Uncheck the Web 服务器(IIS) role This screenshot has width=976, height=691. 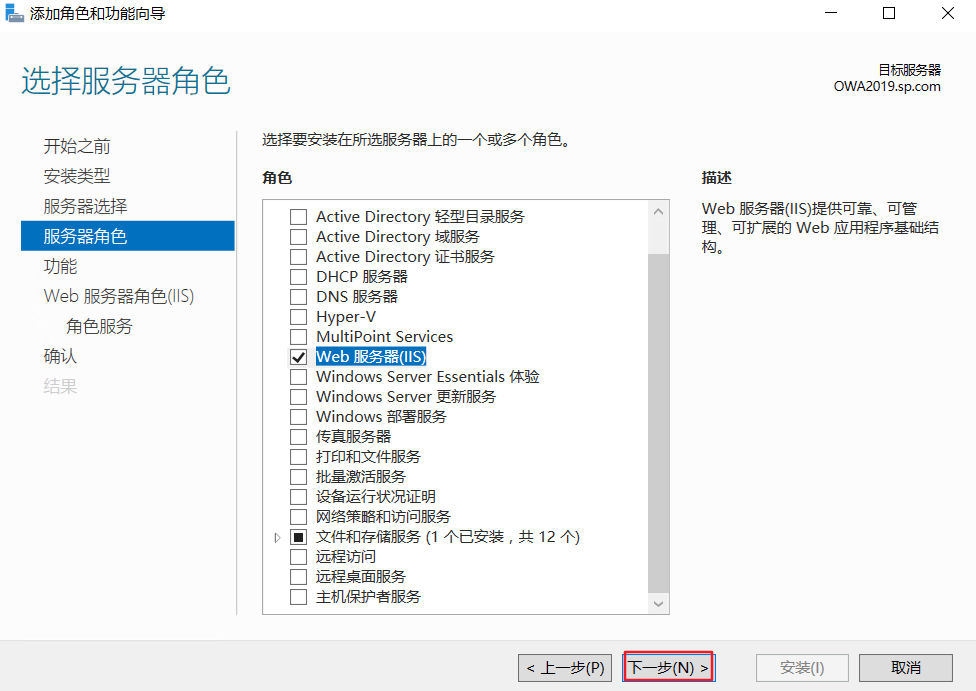click(x=297, y=356)
